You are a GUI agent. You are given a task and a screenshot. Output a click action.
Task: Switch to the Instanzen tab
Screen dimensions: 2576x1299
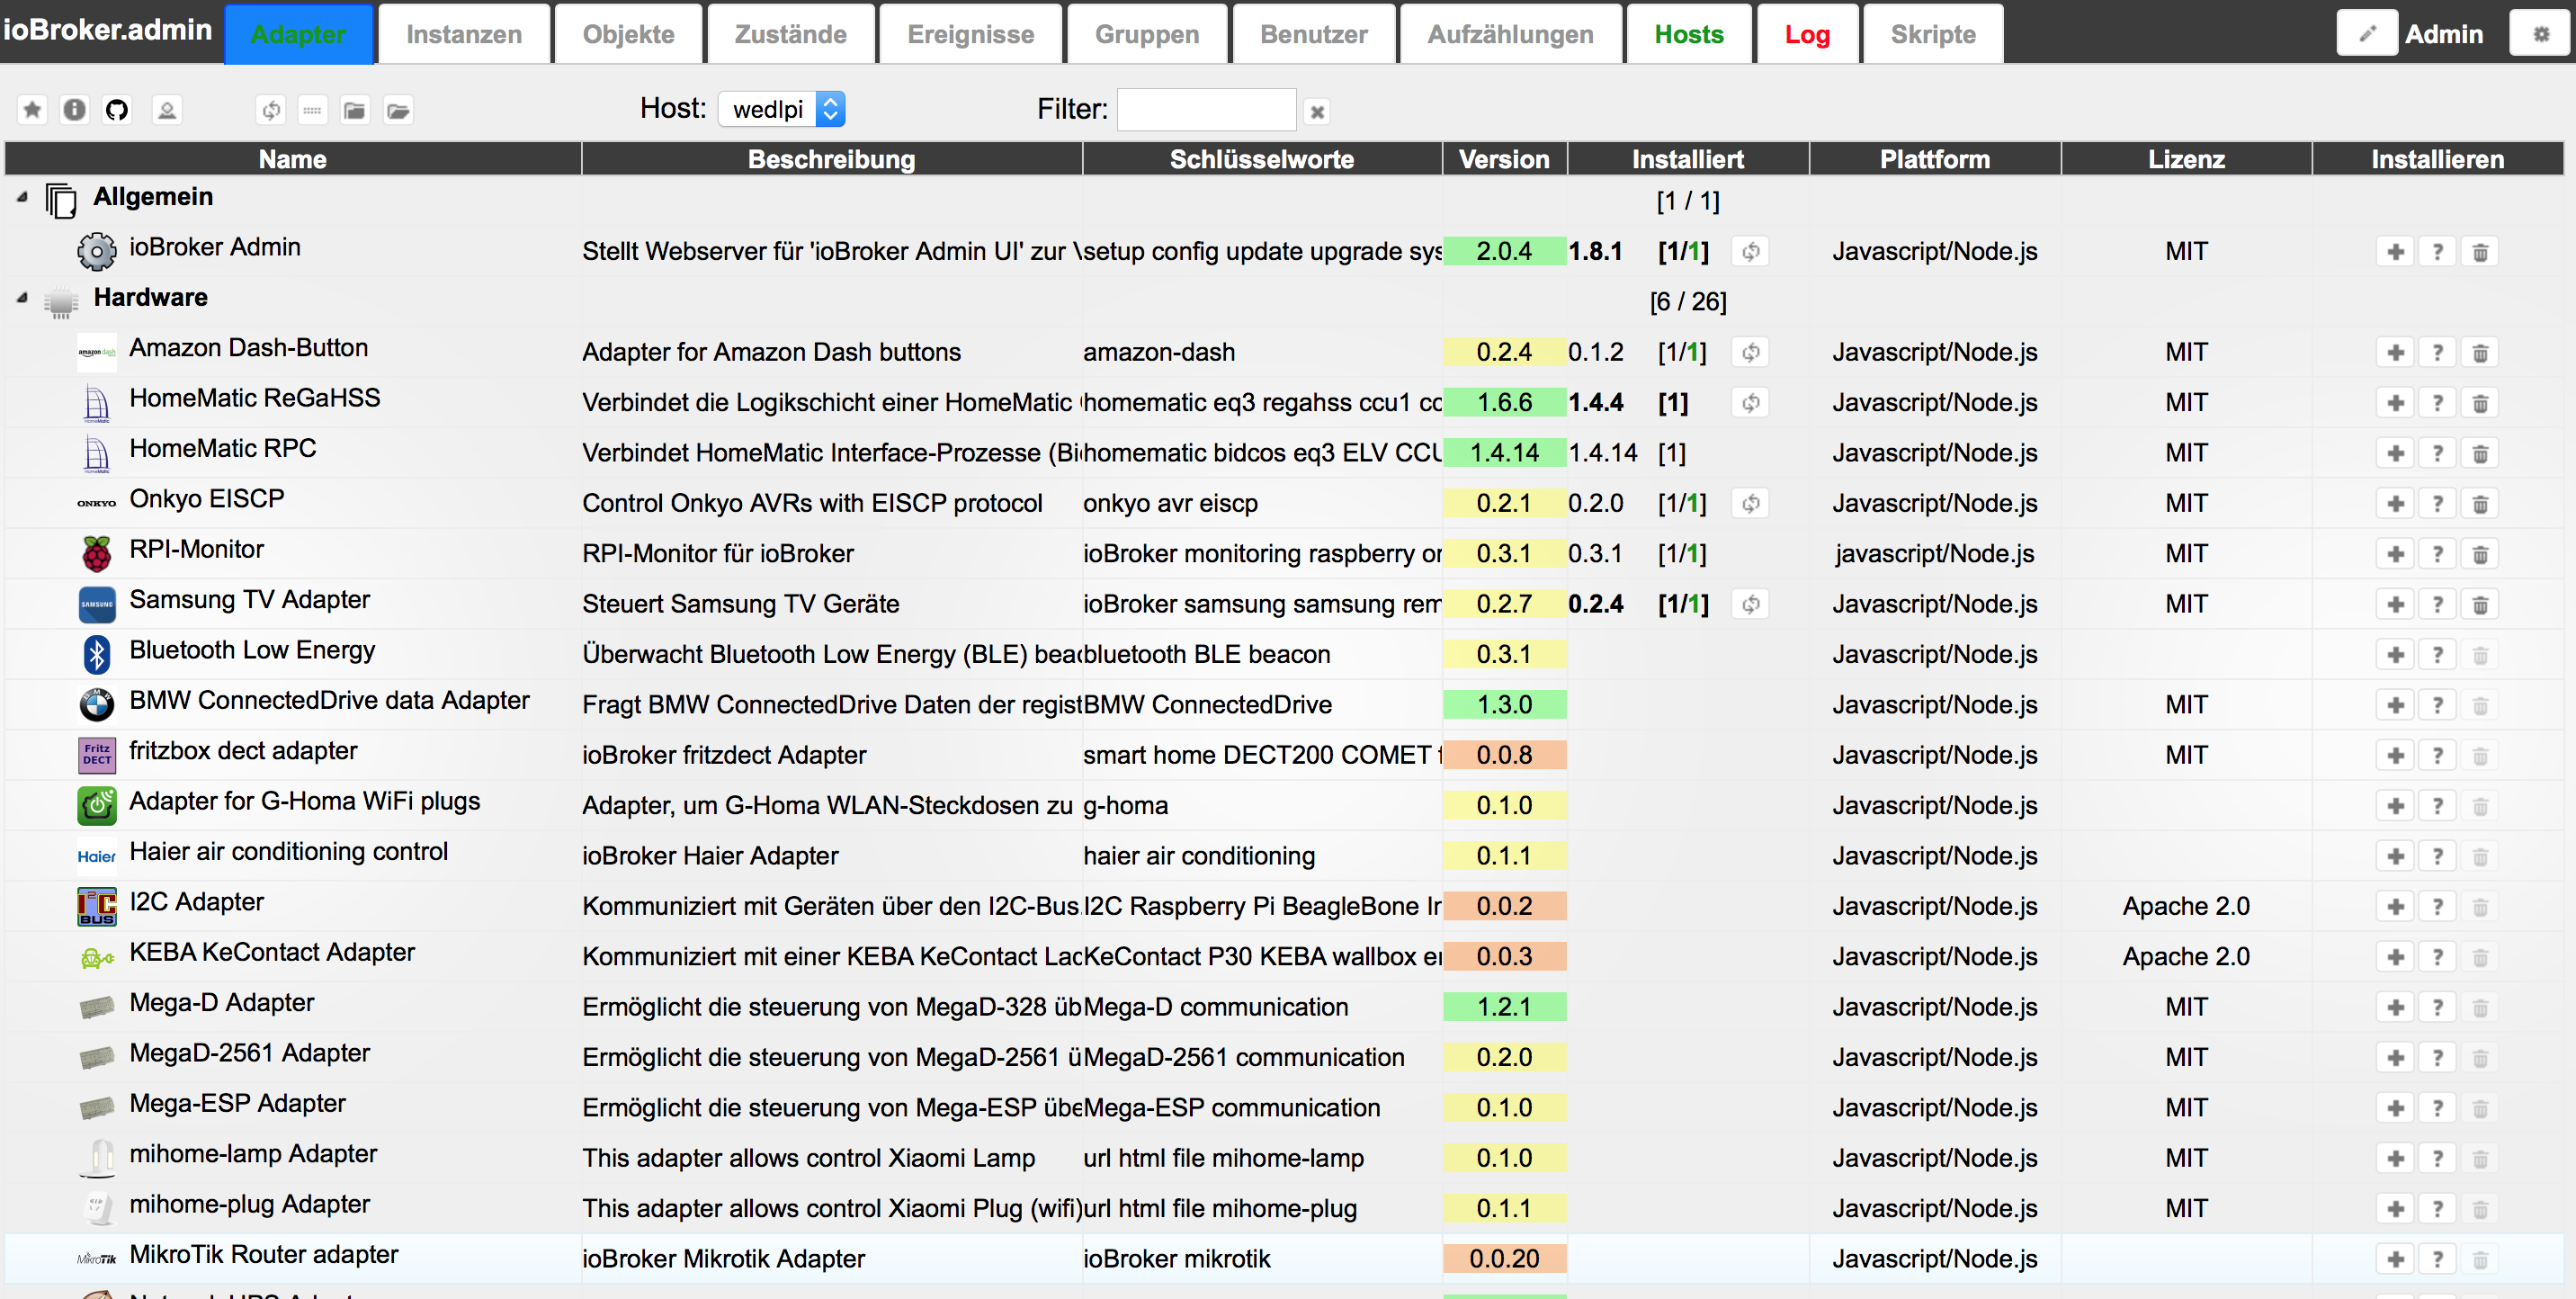click(464, 34)
